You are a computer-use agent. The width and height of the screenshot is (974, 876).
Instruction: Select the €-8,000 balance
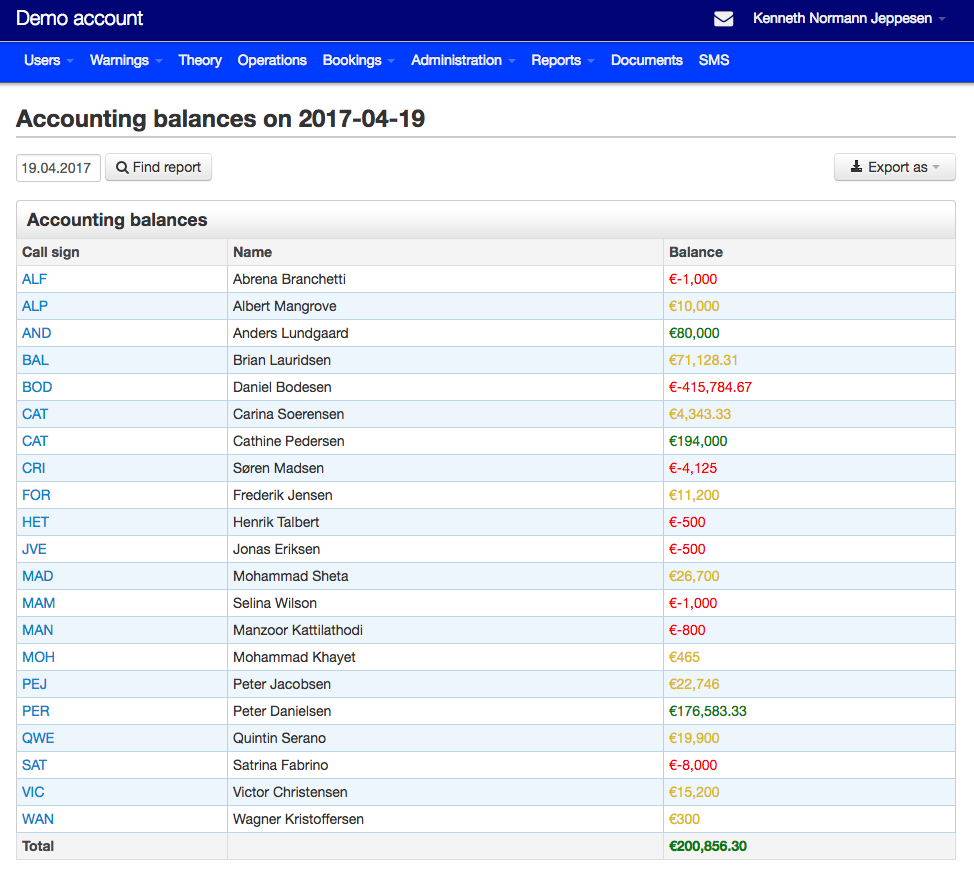pyautogui.click(x=693, y=765)
